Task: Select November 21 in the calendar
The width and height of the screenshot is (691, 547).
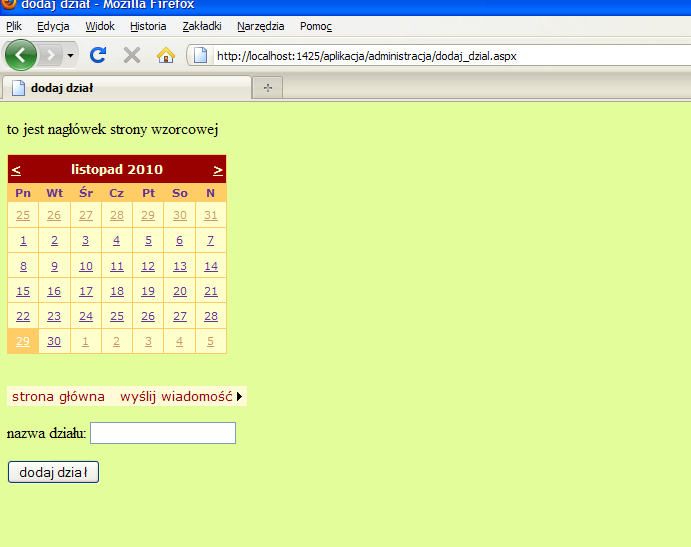Action: [211, 291]
